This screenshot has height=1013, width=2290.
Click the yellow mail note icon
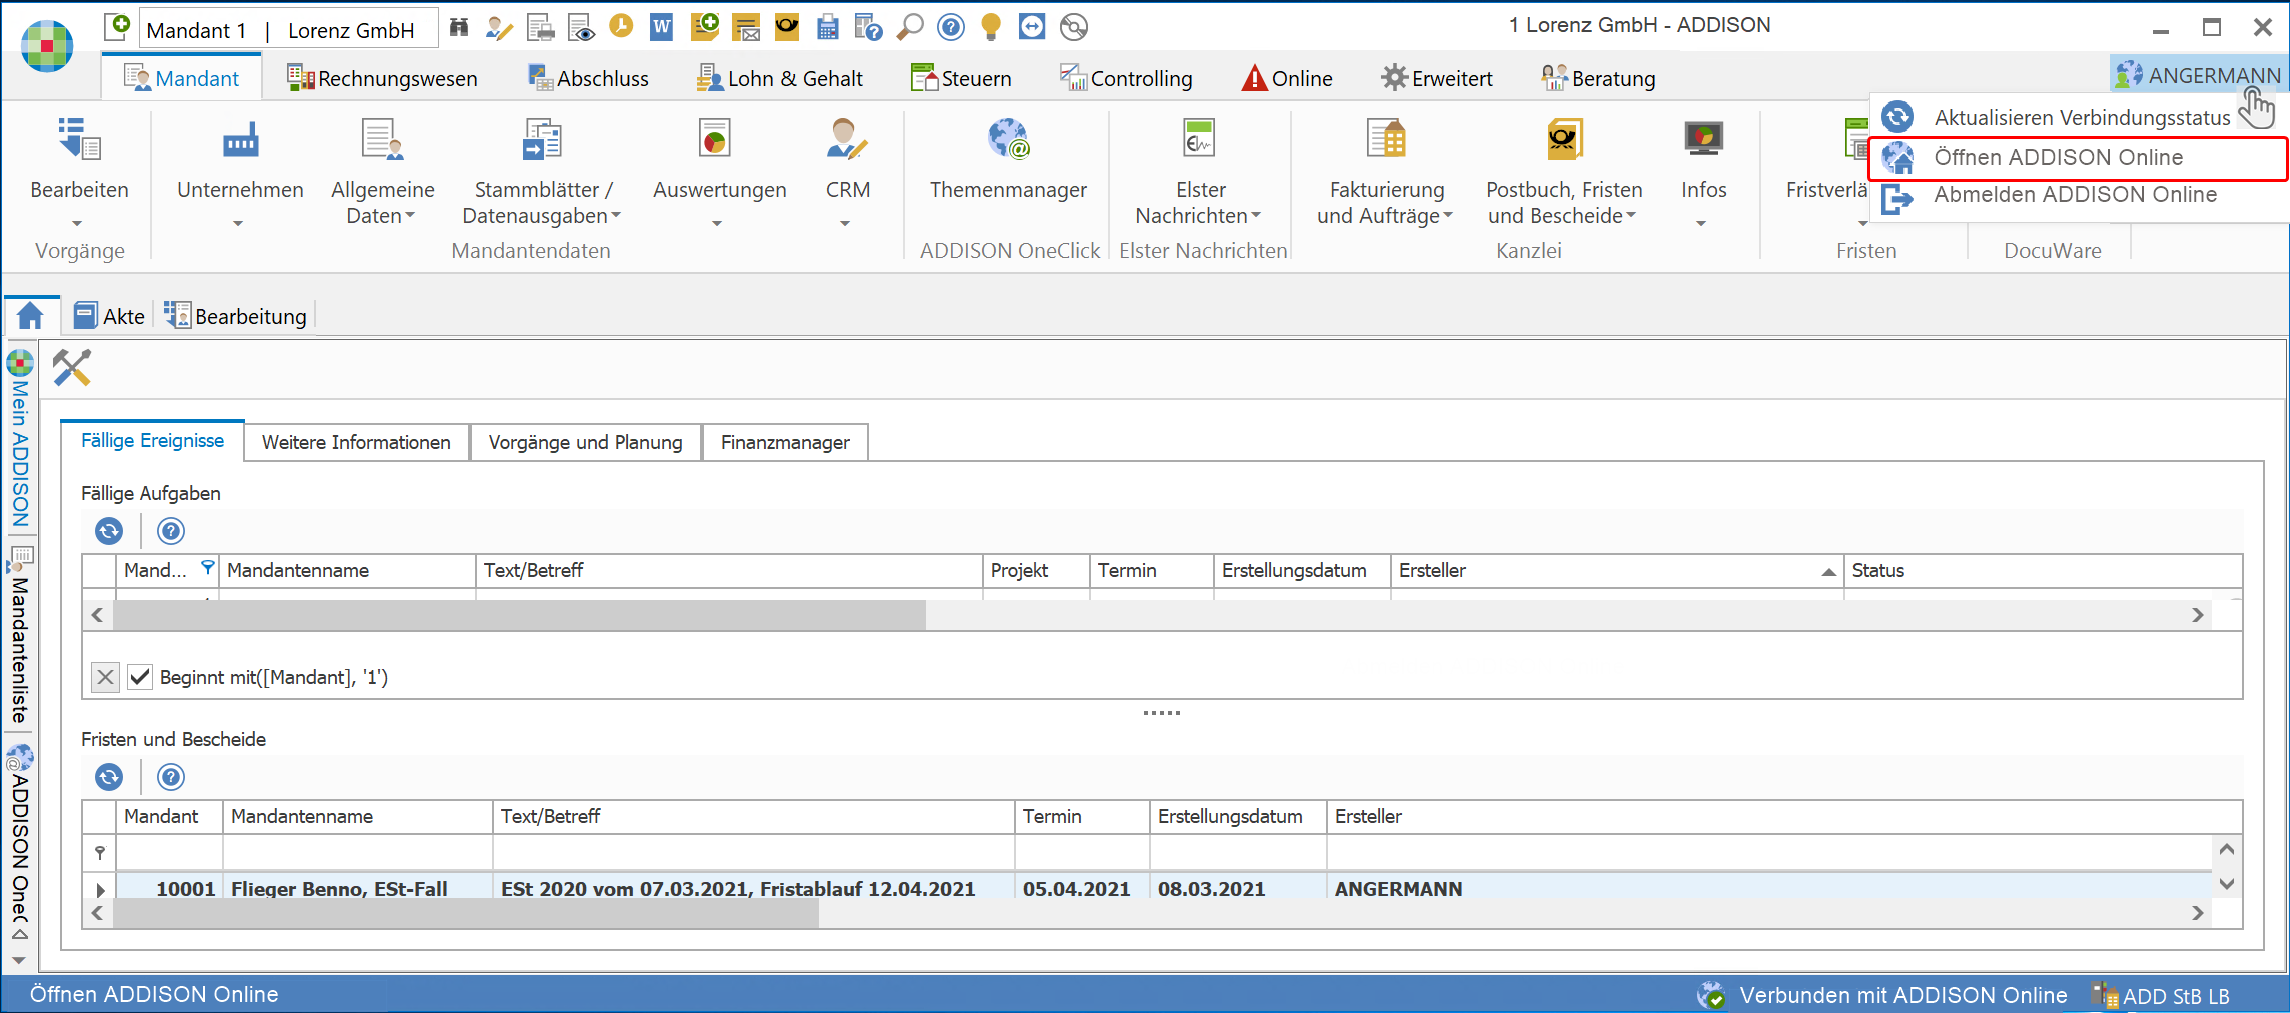point(746,28)
